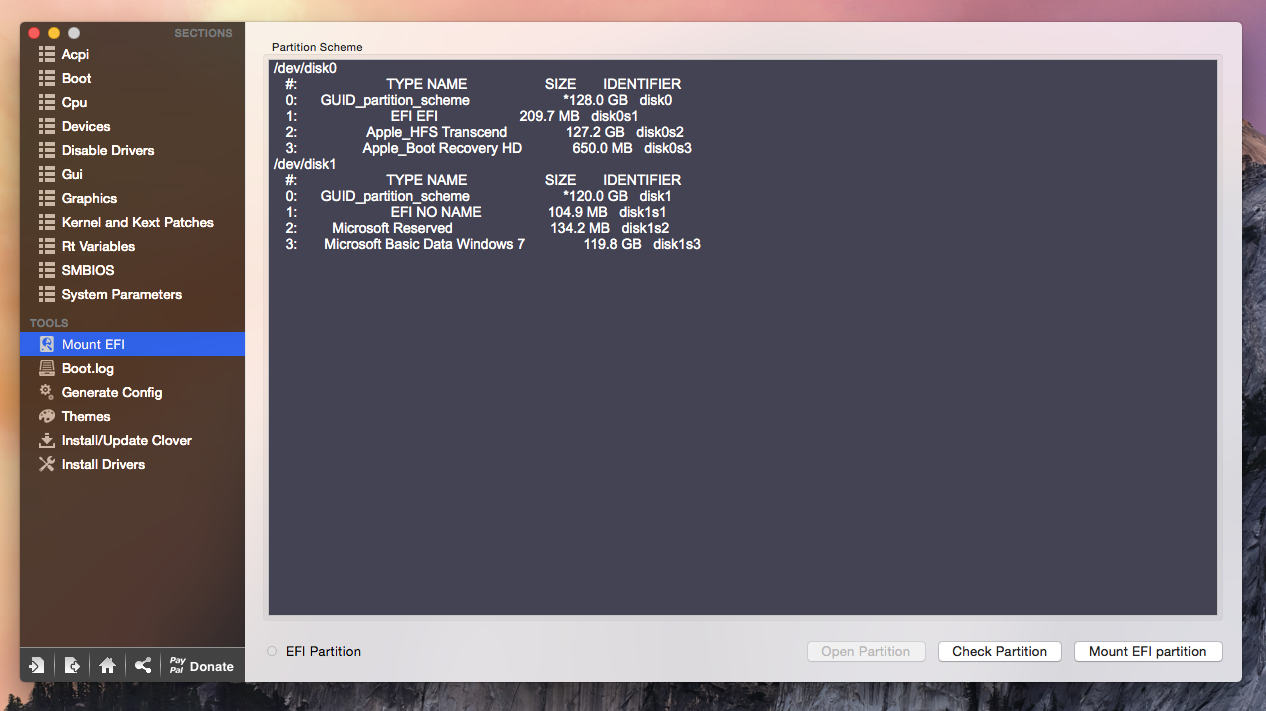This screenshot has height=711, width=1266.
Task: Open the Generate Config tool
Action: [132, 392]
